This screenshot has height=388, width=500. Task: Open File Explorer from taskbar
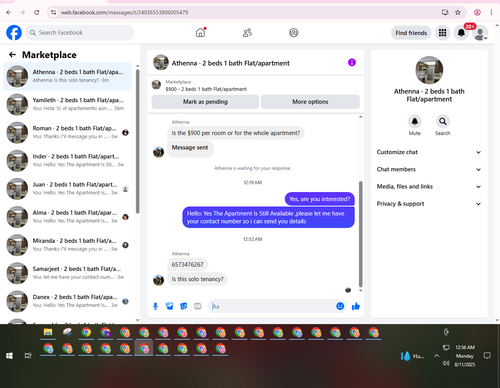click(x=48, y=332)
